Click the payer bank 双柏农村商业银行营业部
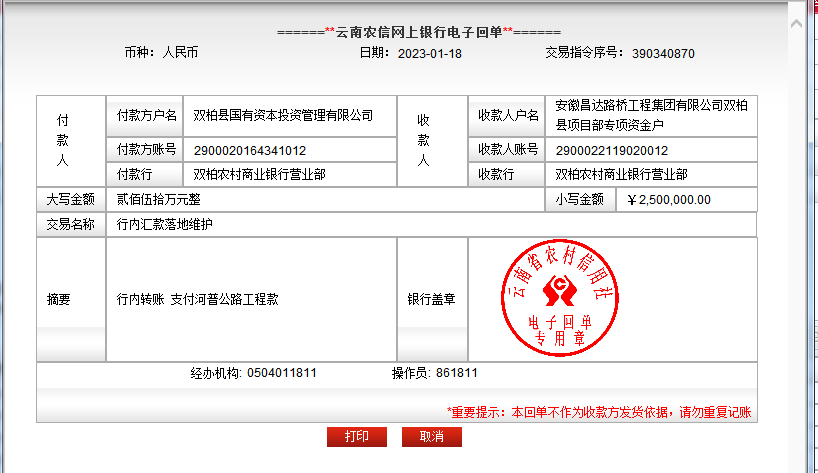This screenshot has width=818, height=473. coord(259,174)
